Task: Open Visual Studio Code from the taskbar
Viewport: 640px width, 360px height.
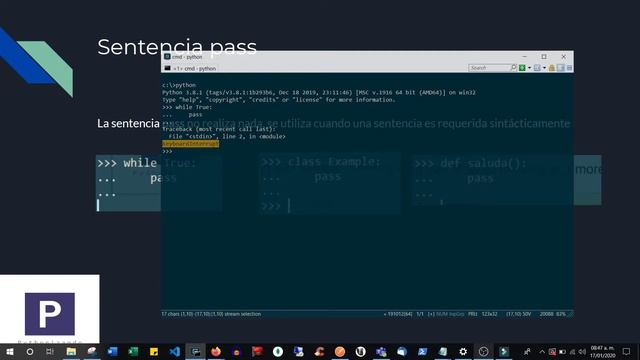Action: (175, 351)
